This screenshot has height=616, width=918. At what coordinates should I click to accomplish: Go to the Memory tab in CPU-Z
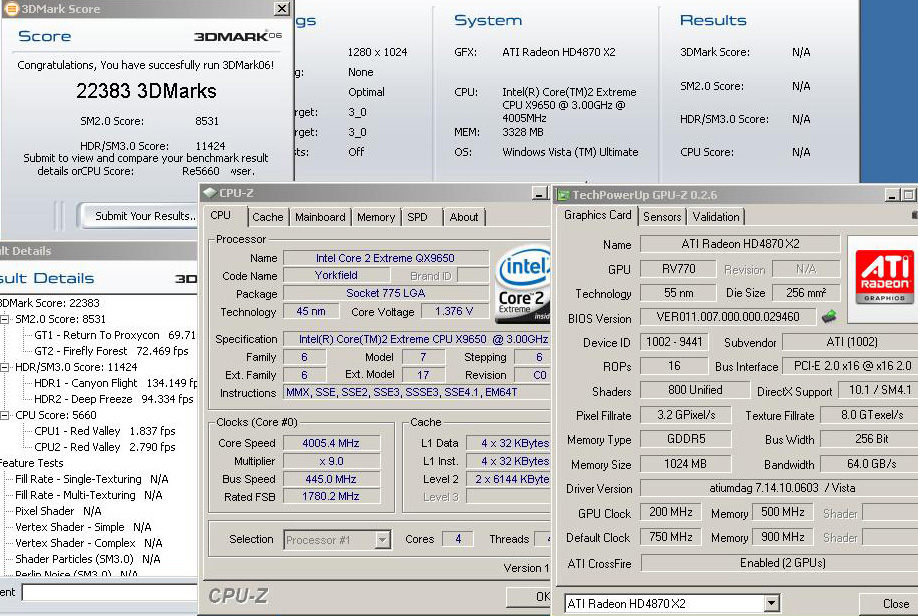pyautogui.click(x=376, y=217)
